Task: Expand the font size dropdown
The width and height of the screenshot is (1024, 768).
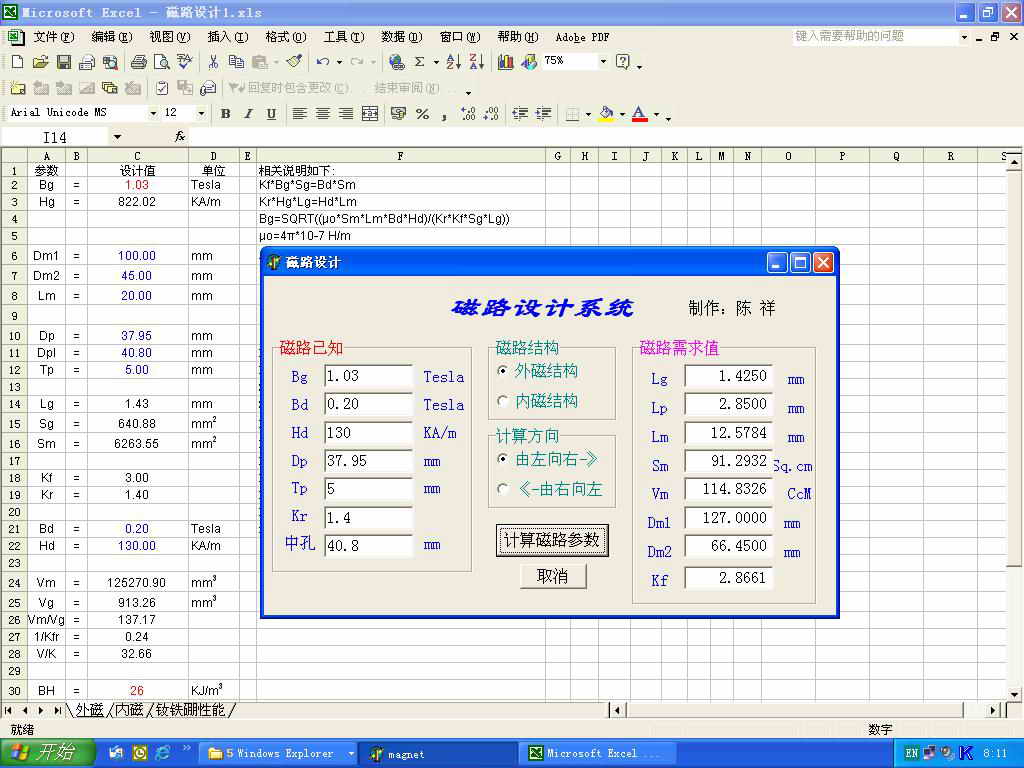Action: [x=201, y=114]
